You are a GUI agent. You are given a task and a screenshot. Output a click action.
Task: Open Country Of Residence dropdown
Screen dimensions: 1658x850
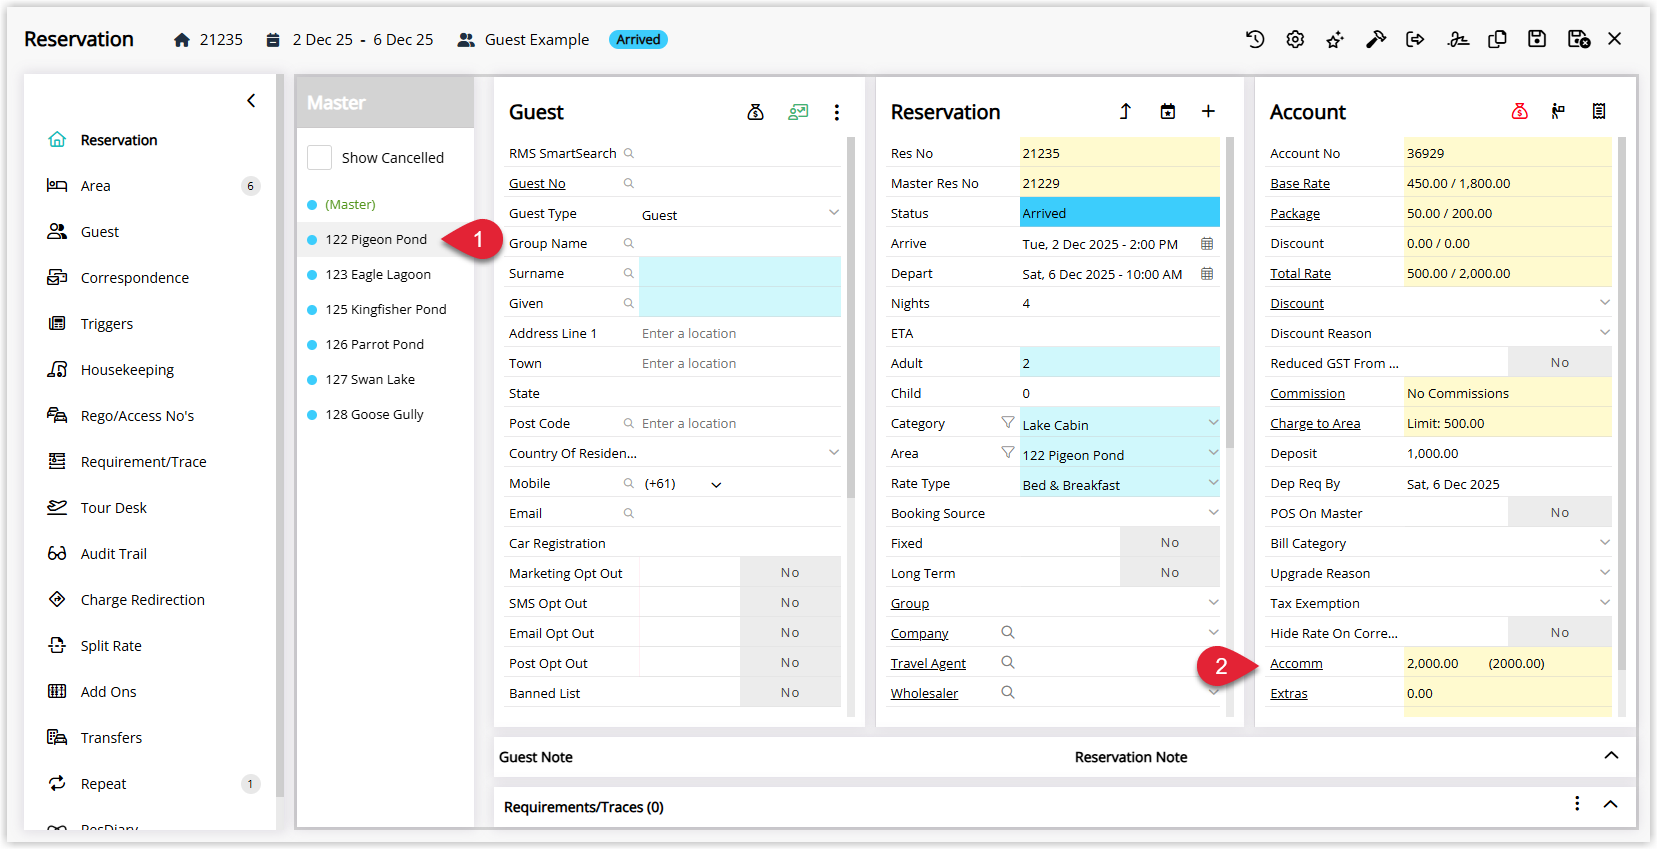pyautogui.click(x=834, y=453)
